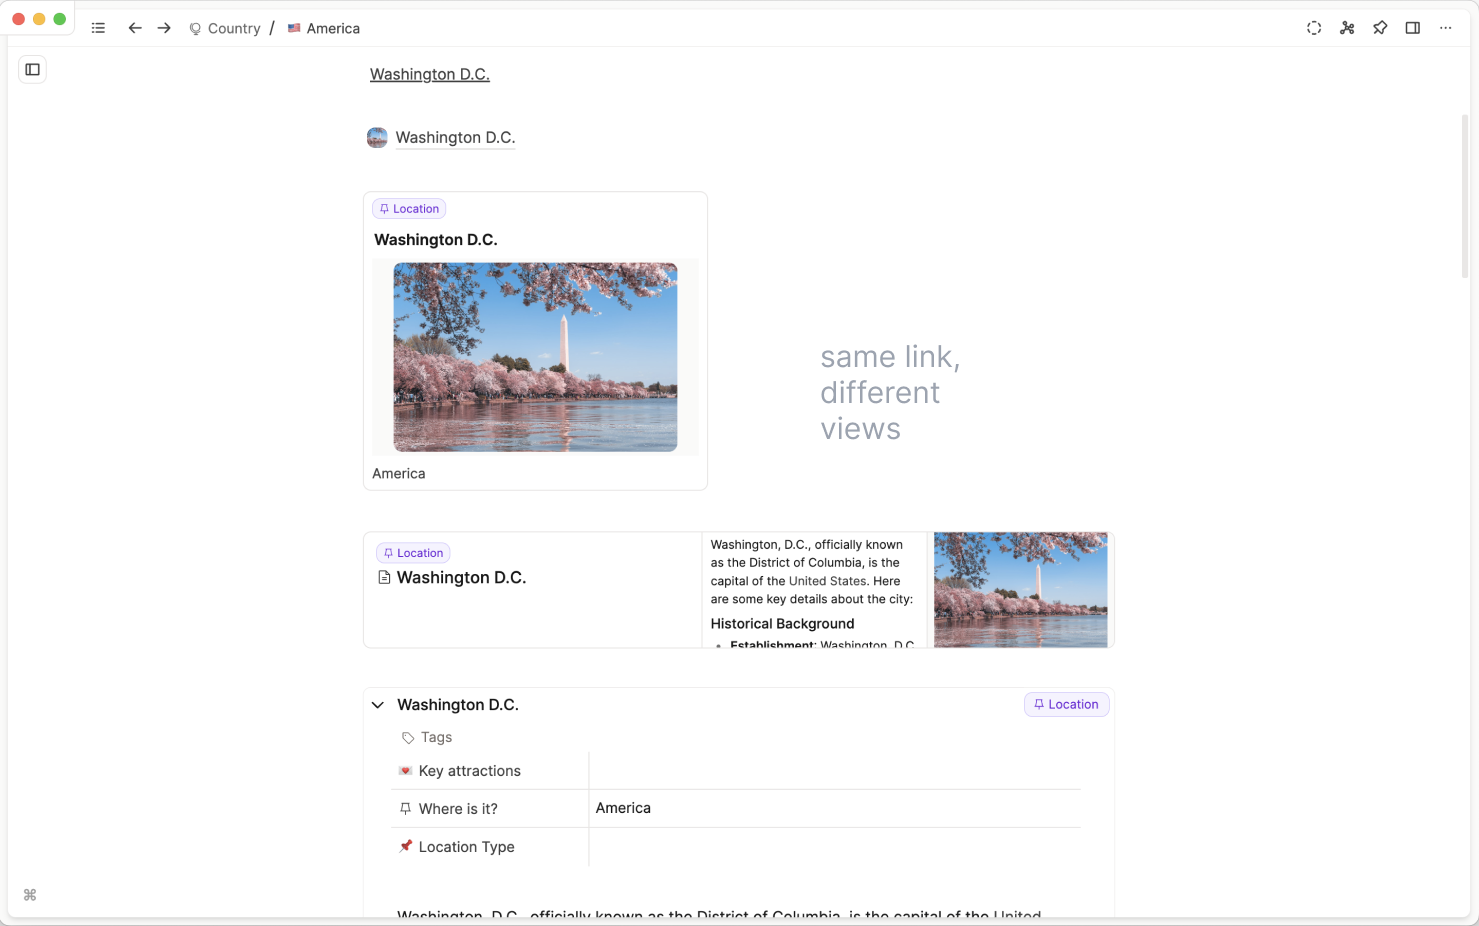Click the monument thumbnail in preview row
Image resolution: width=1479 pixels, height=926 pixels.
coord(1021,590)
